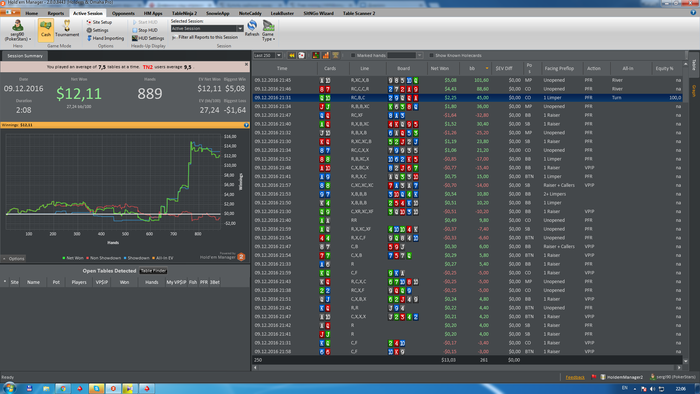Toggle Net Won legend series

73,258
